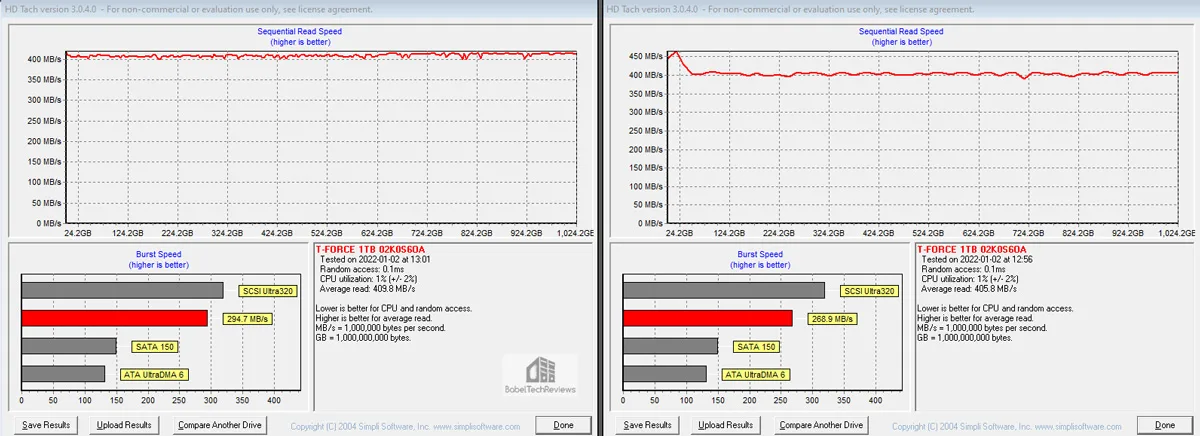
Task: Click Save Results in right window
Action: tap(647, 425)
